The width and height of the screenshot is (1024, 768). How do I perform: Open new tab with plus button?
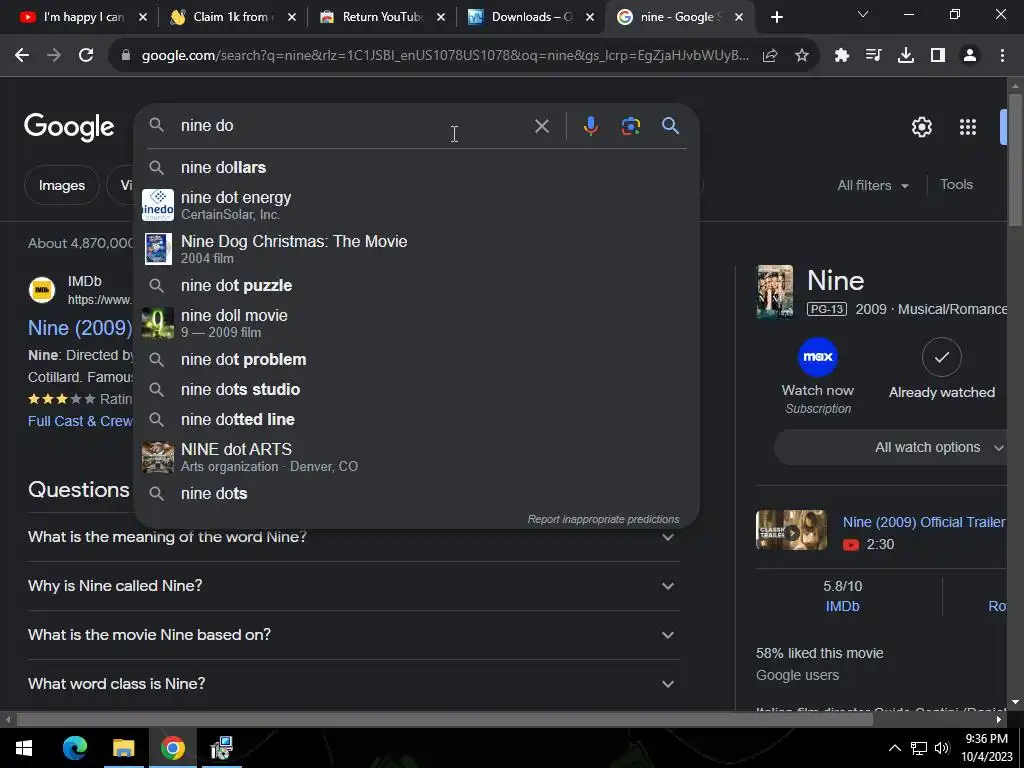[x=776, y=18]
